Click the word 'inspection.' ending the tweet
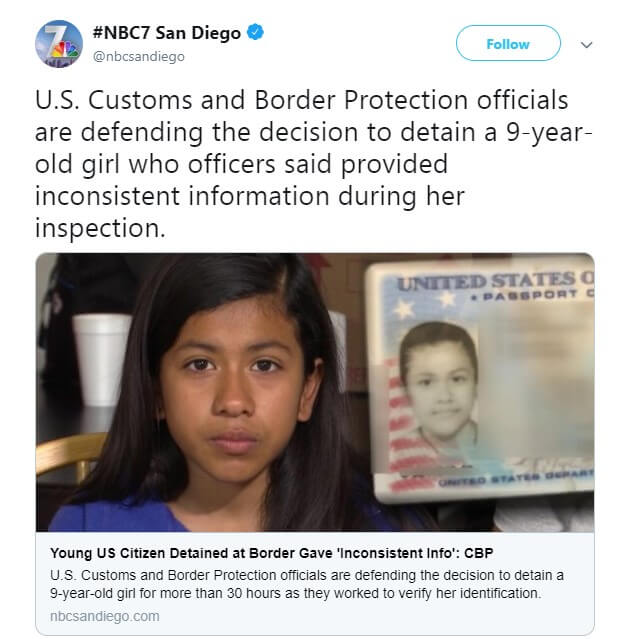Image resolution: width=622 pixels, height=639 pixels. [x=100, y=228]
